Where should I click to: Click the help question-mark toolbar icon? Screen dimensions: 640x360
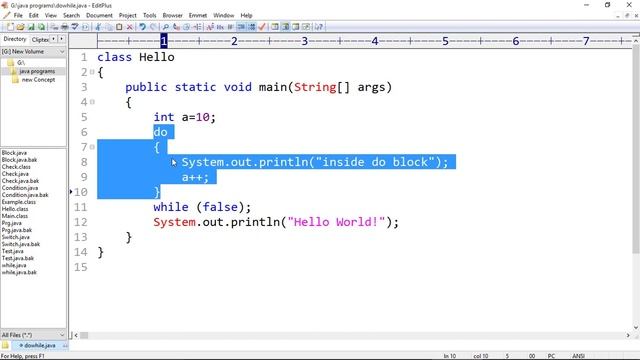tap(319, 27)
